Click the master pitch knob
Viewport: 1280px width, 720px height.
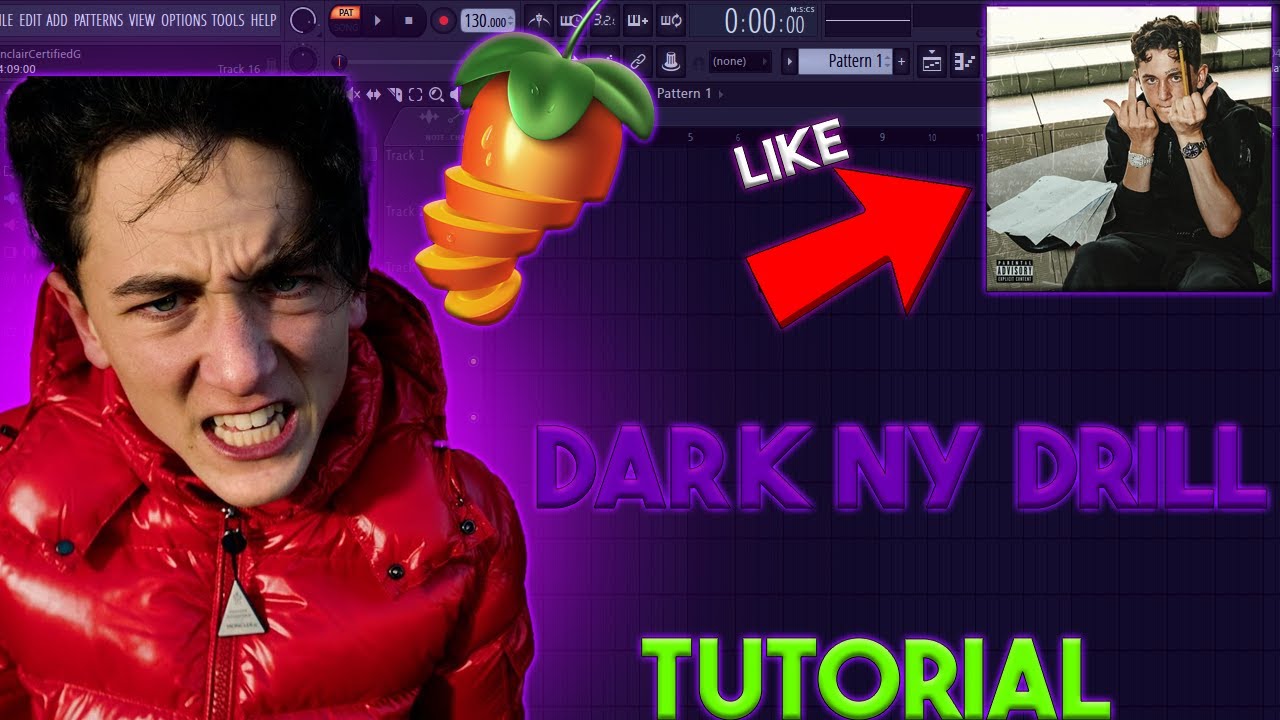(x=302, y=61)
